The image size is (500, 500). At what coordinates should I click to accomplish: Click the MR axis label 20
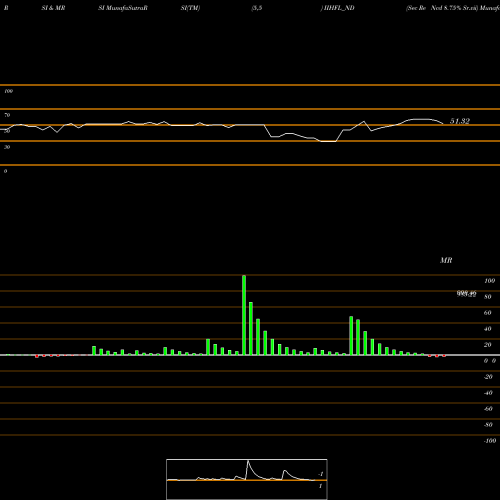[488, 345]
